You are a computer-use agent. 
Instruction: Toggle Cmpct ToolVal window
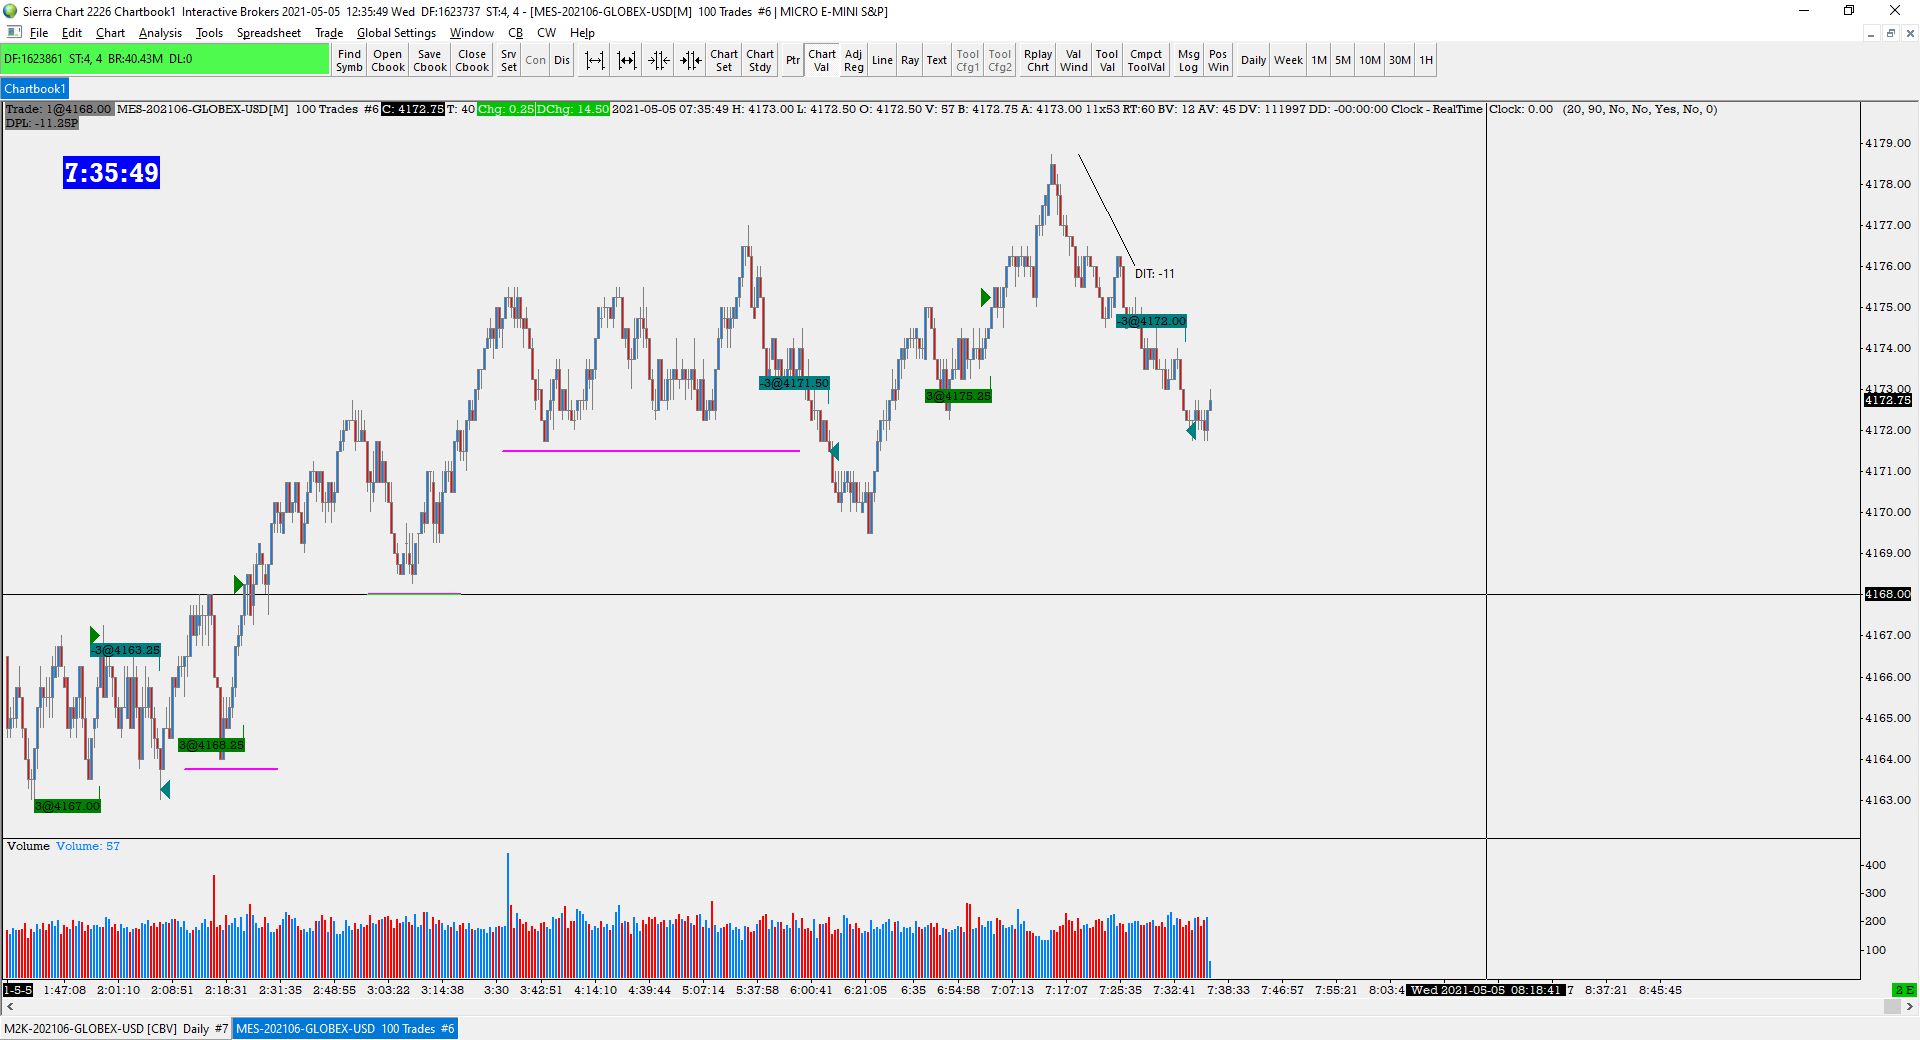click(1146, 60)
